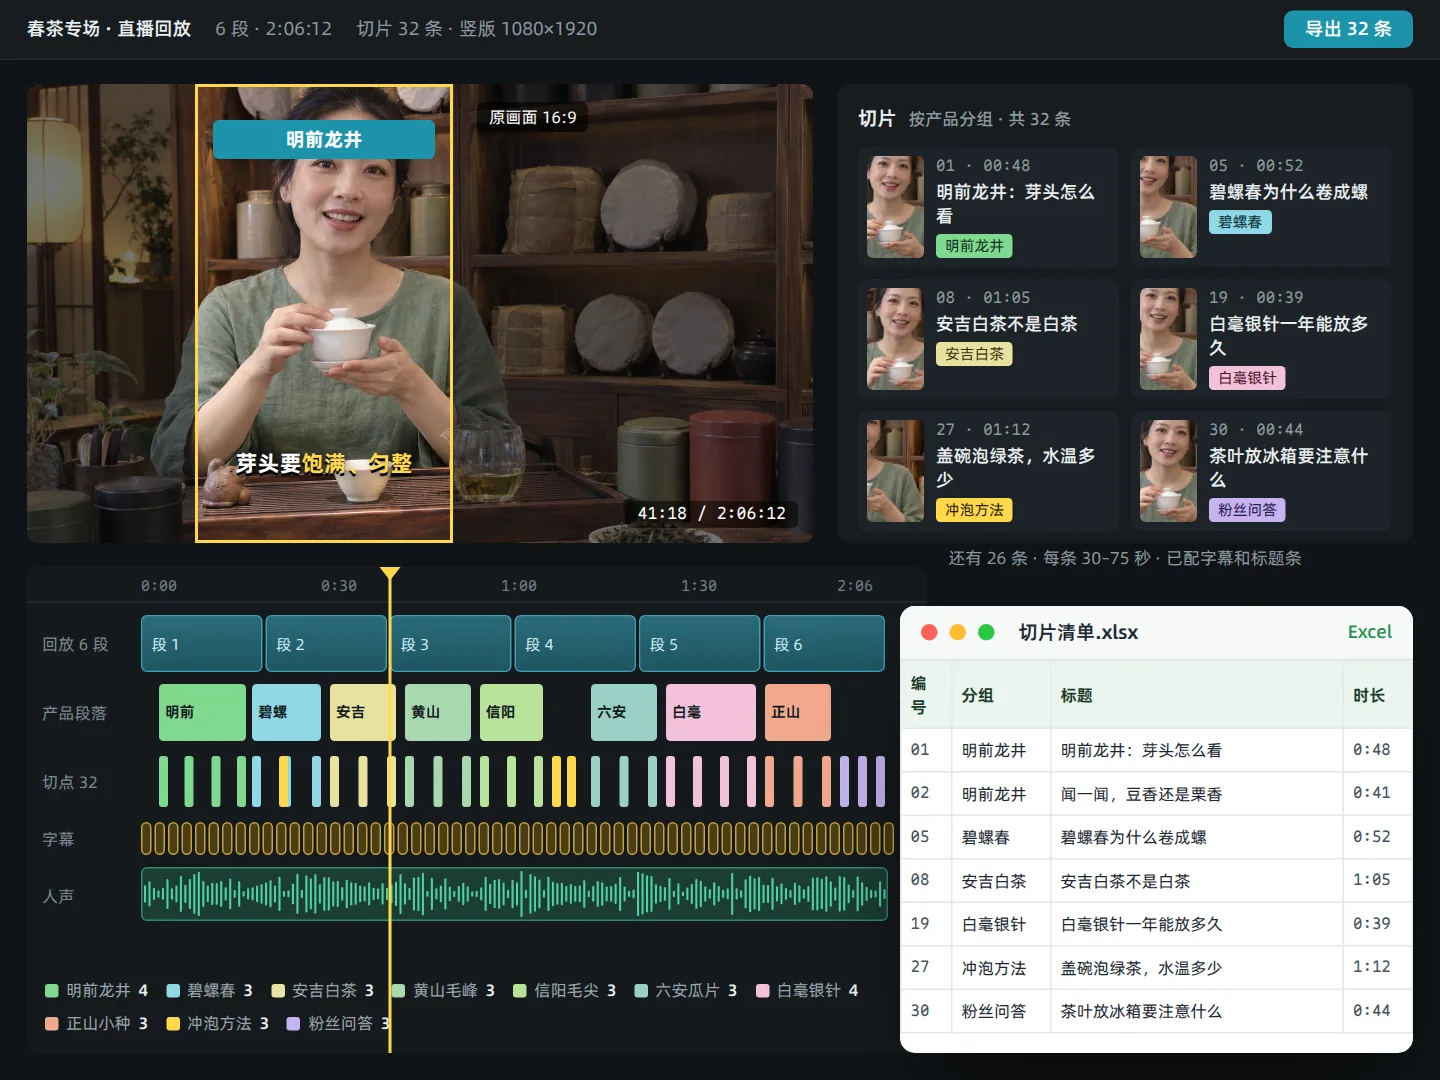The height and width of the screenshot is (1080, 1440).
Task: Open clip 05 碧螺春为什么卷成螺 thumbnail
Action: point(1168,207)
